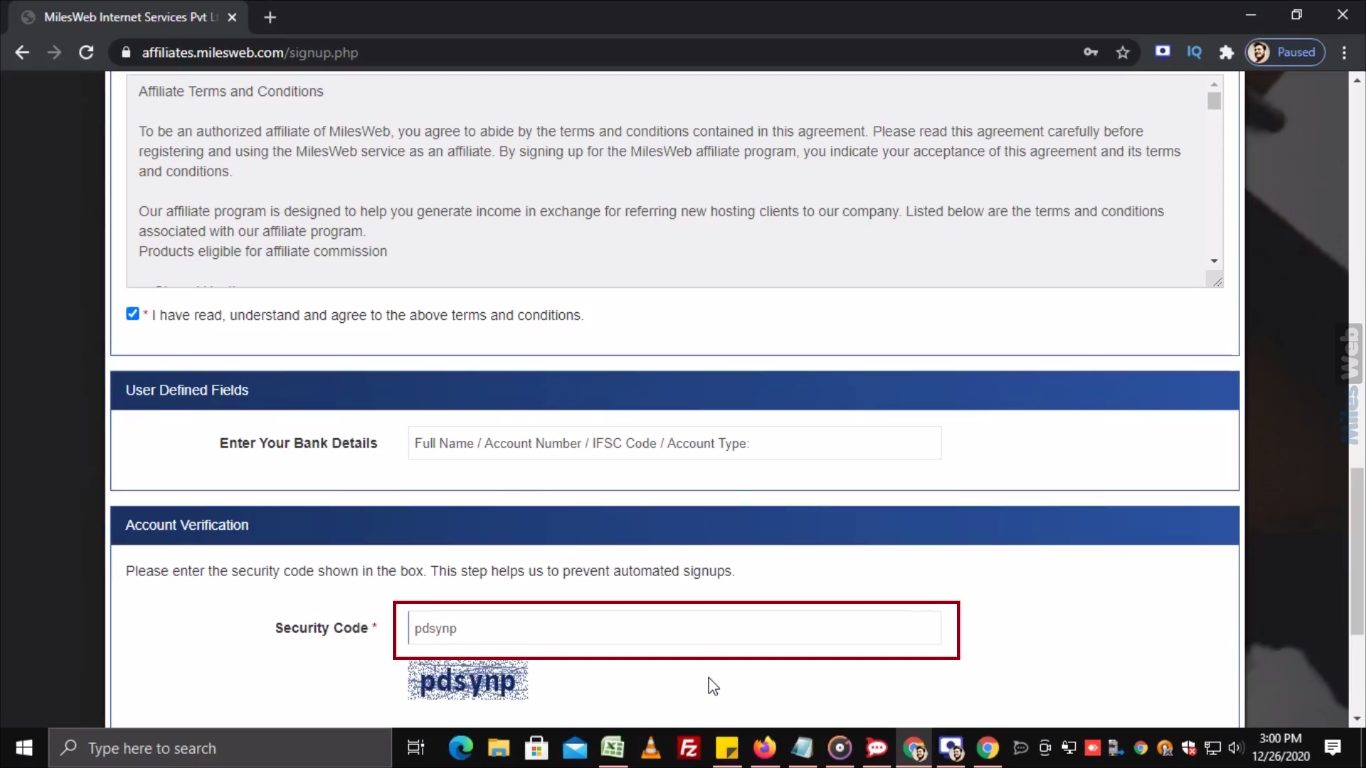This screenshot has height=768, width=1366.
Task: Bookmark this page with the star icon
Action: coord(1123,52)
